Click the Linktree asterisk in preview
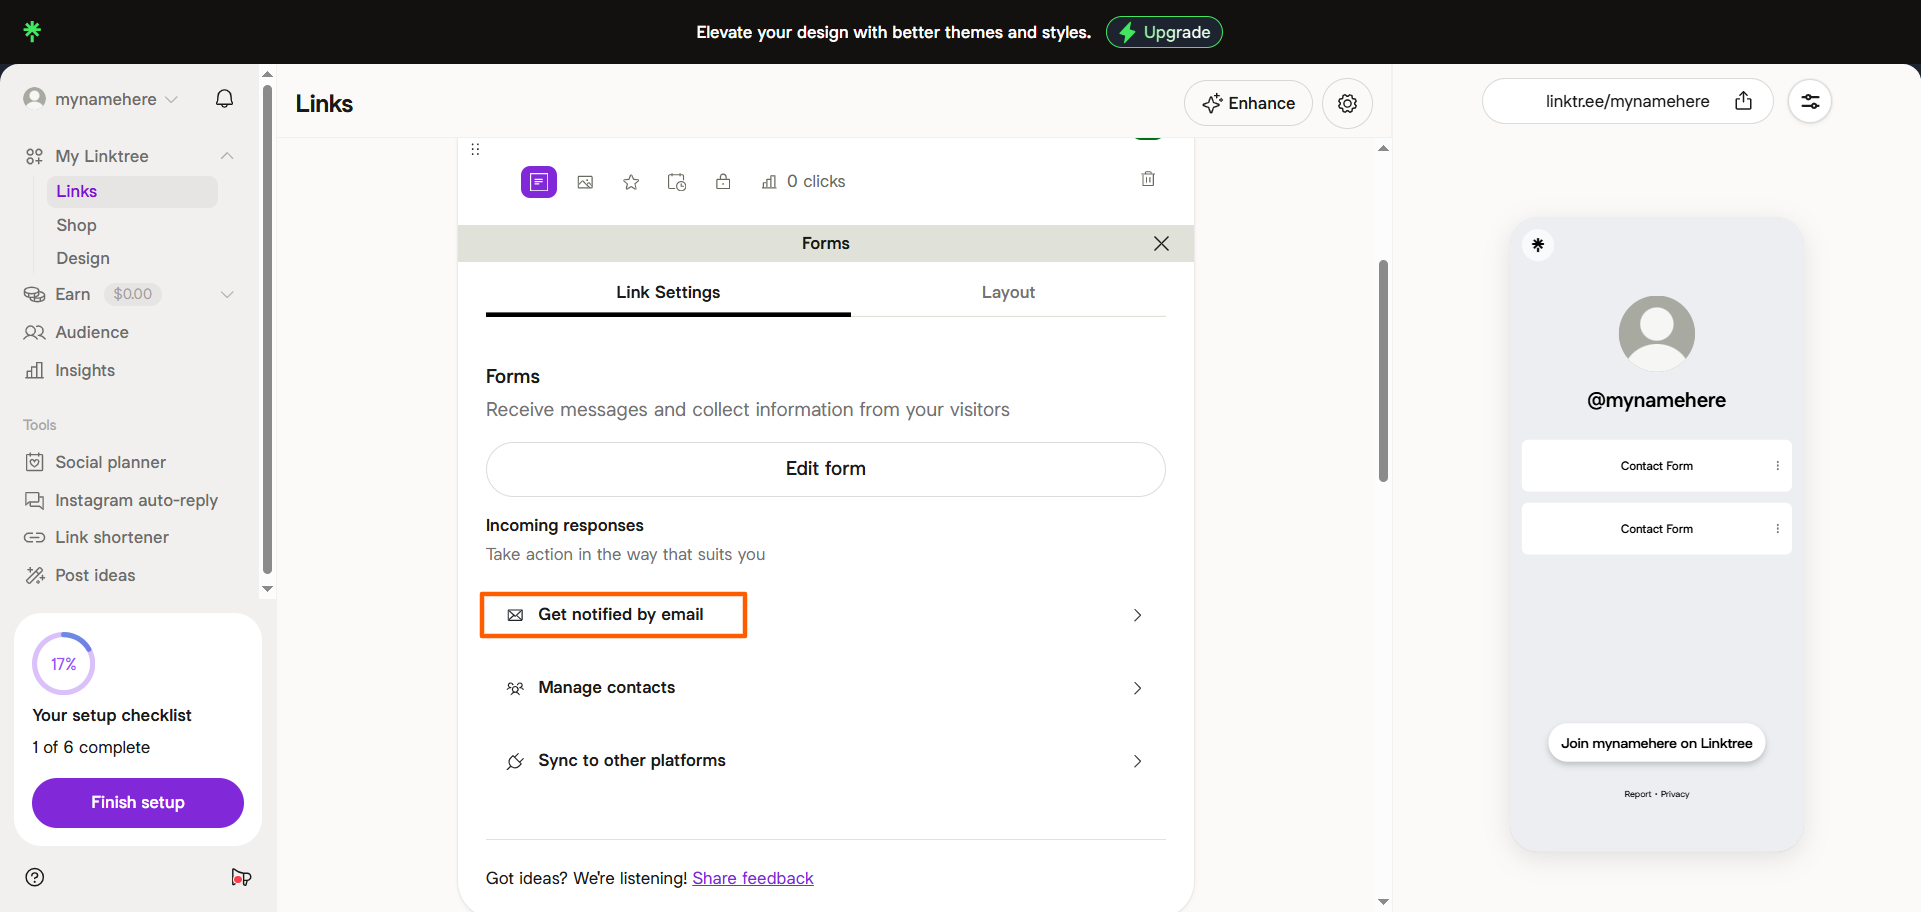Screen dimensions: 1921x912 (x=1538, y=245)
